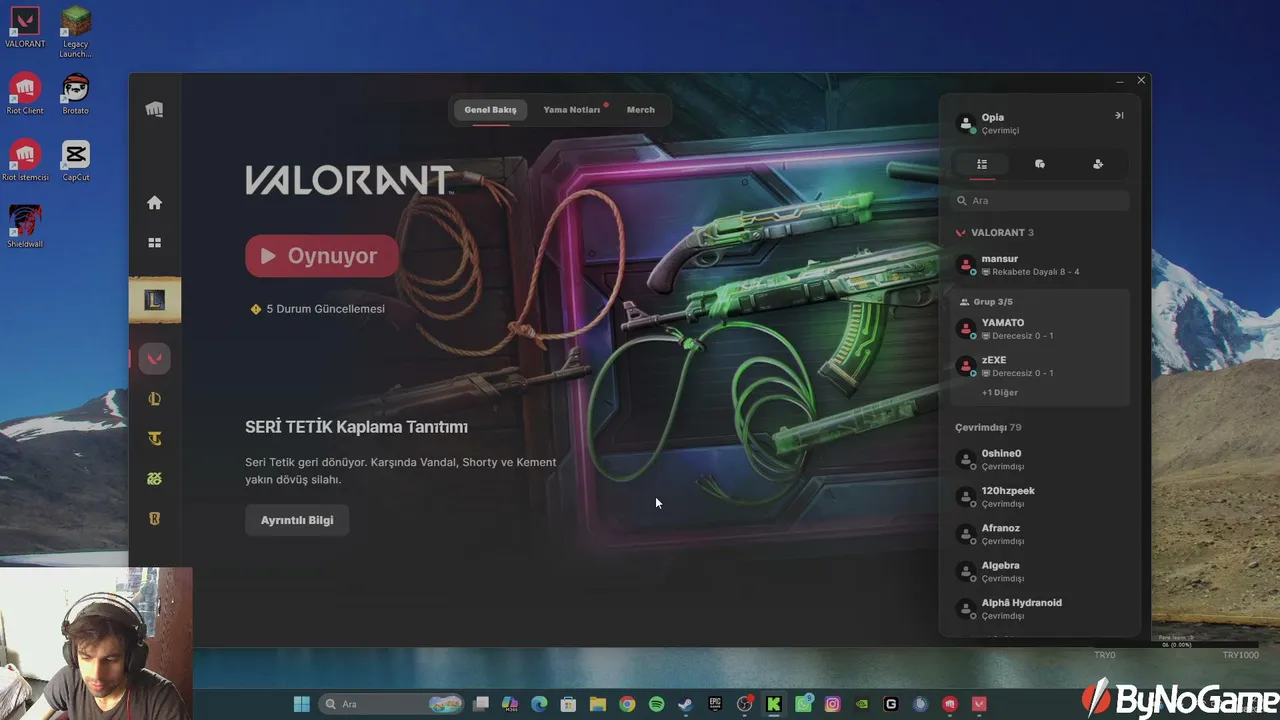Screen dimensions: 1280x720
Task: Open Microsoft 365 from the taskbar
Action: point(510,704)
